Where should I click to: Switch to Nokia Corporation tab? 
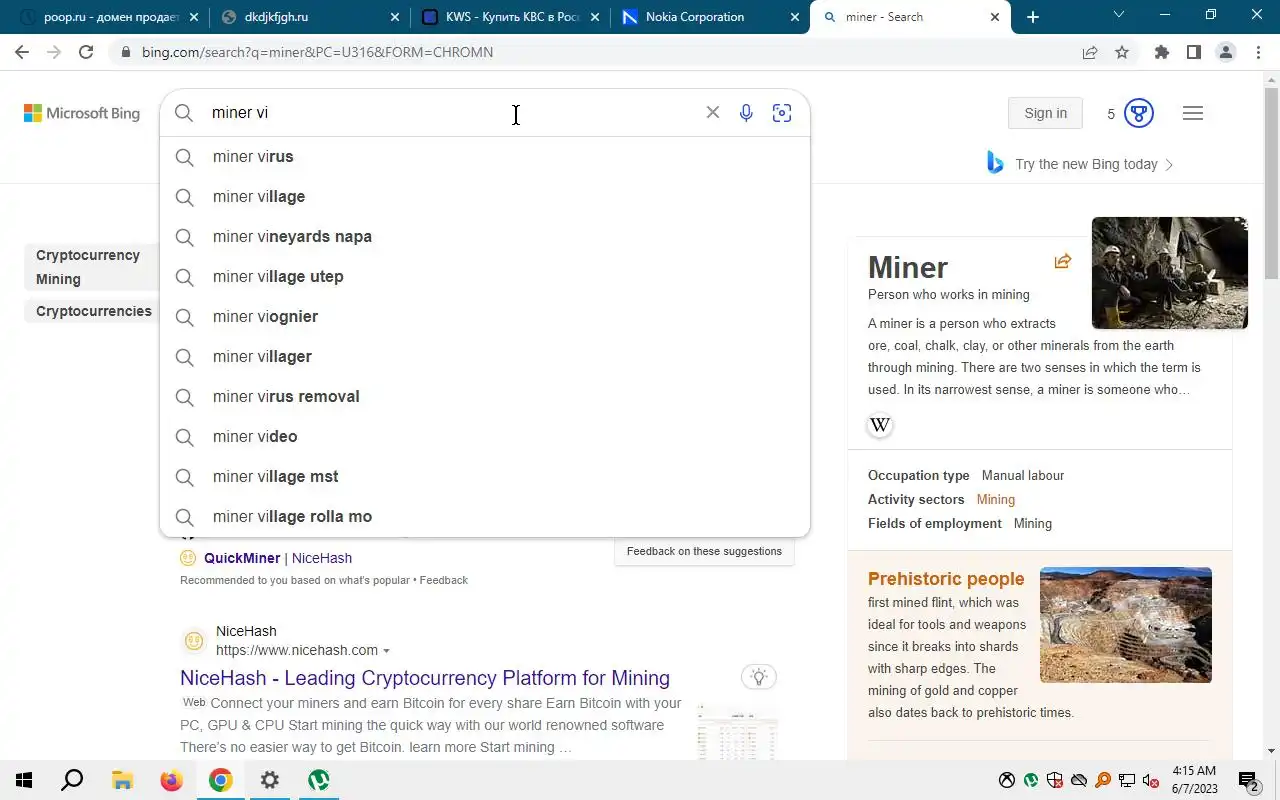pyautogui.click(x=711, y=17)
